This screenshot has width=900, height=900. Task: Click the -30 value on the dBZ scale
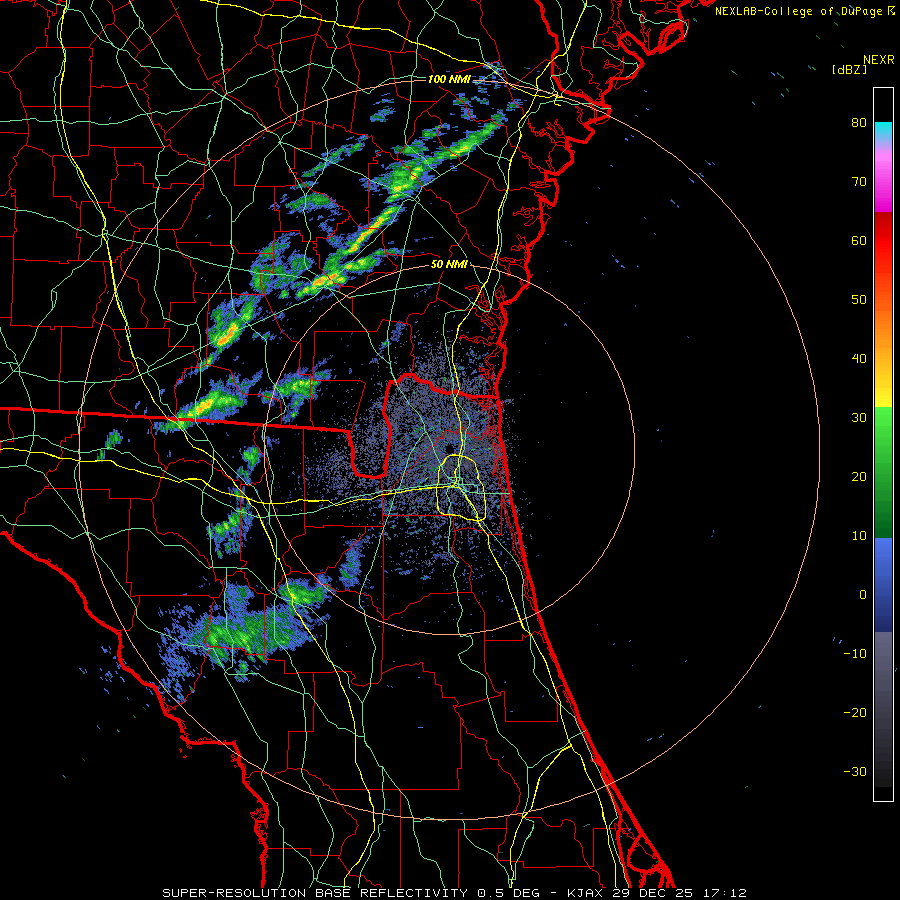855,771
